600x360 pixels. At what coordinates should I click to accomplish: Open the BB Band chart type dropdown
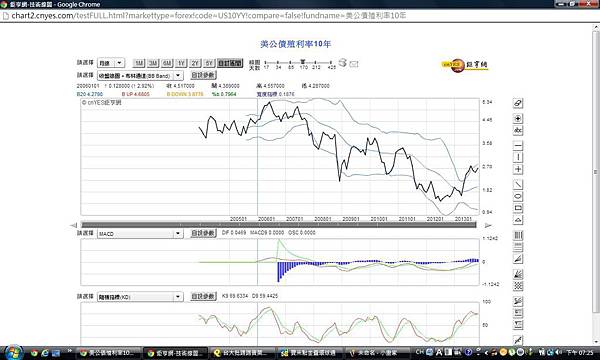click(140, 76)
